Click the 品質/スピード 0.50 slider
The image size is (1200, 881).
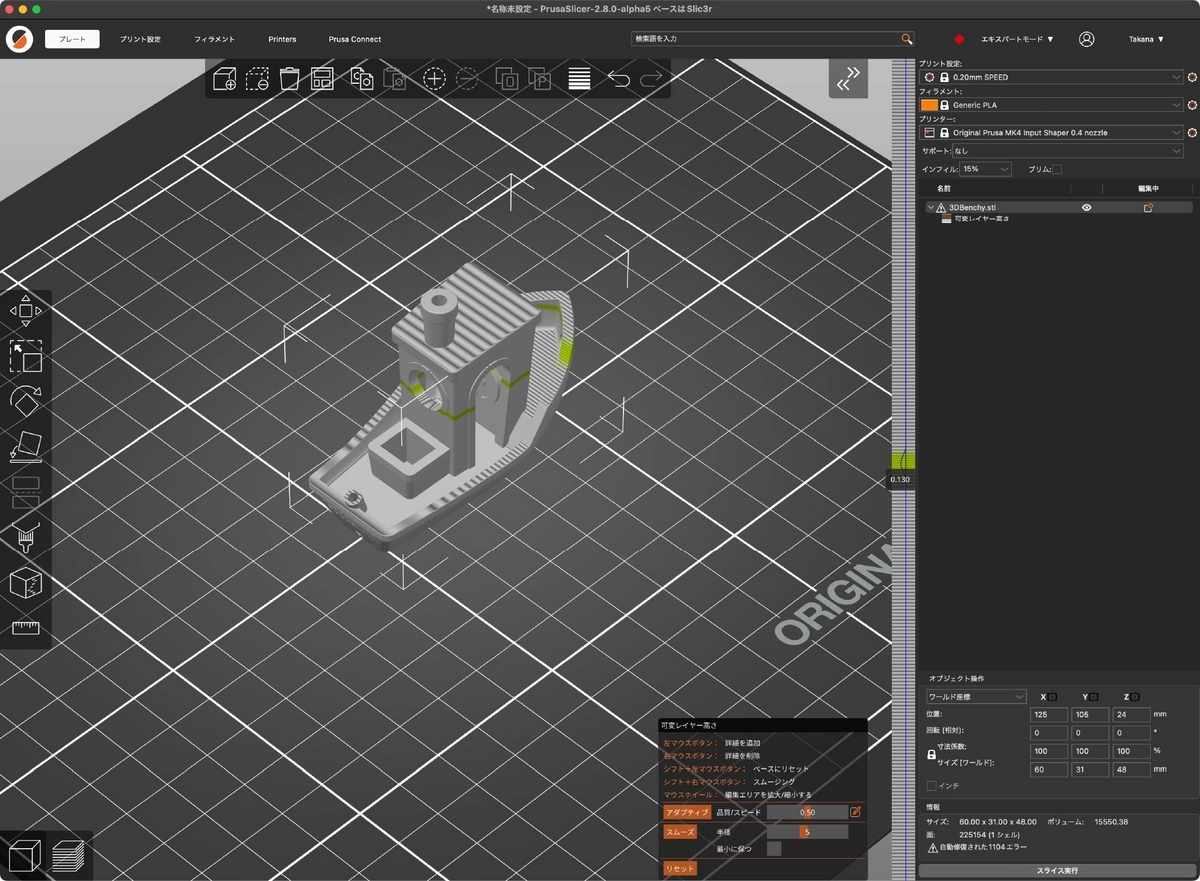pyautogui.click(x=807, y=812)
